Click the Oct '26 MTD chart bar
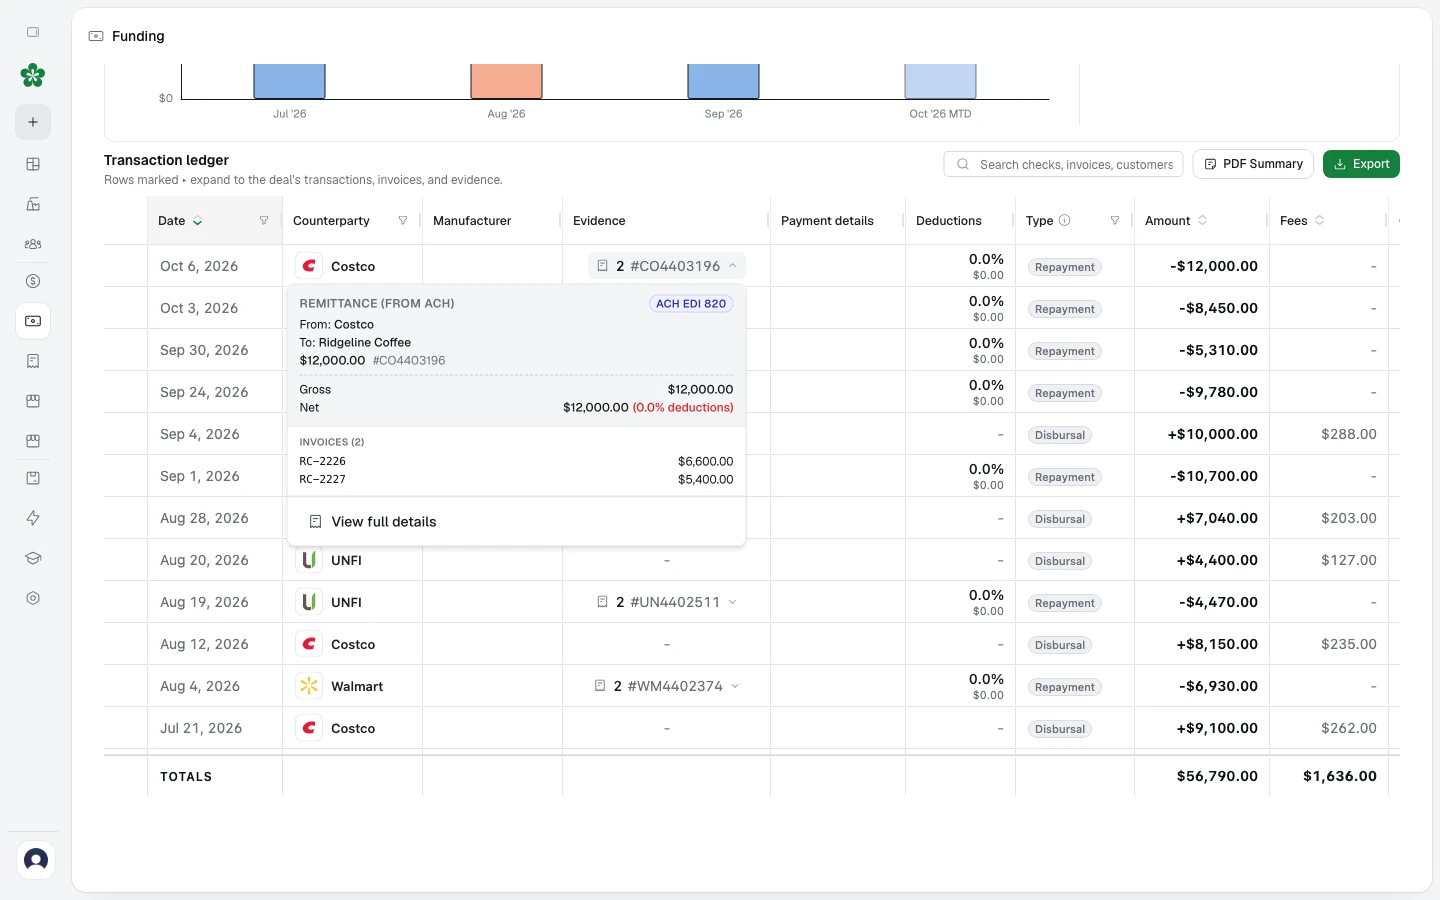Image resolution: width=1440 pixels, height=900 pixels. [x=940, y=81]
